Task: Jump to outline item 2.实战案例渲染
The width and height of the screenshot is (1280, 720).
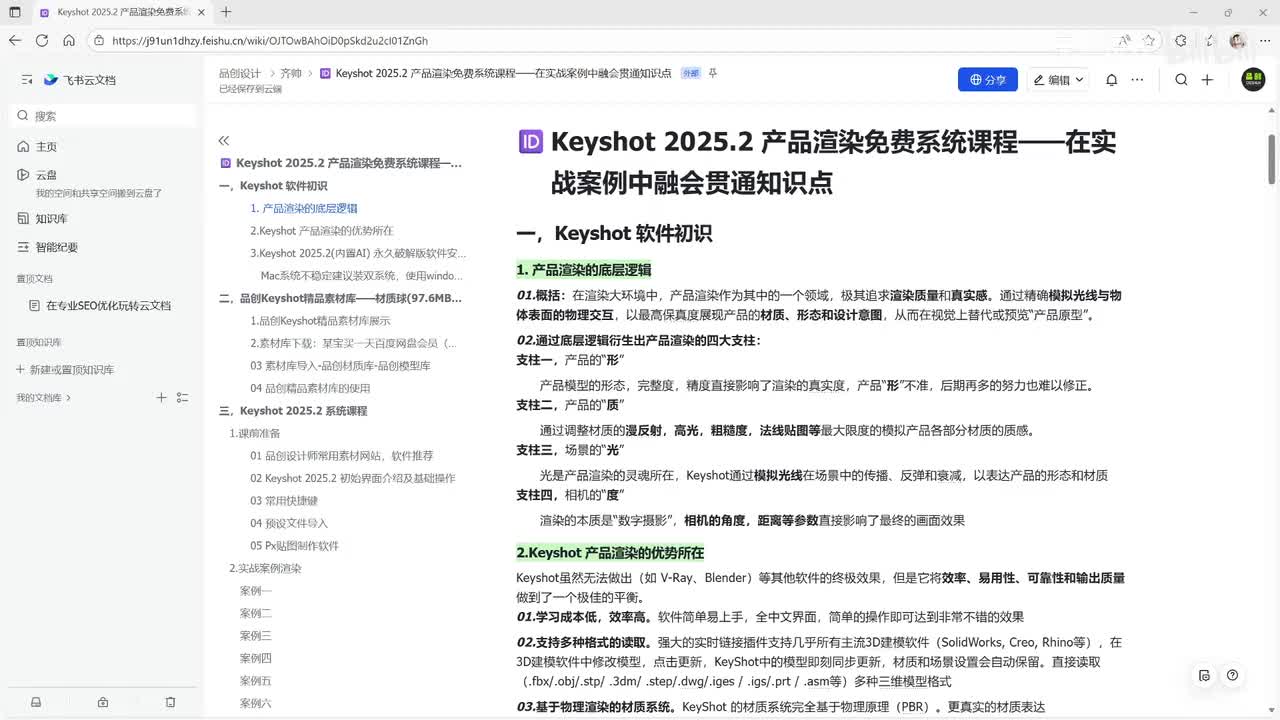Action: (x=265, y=568)
